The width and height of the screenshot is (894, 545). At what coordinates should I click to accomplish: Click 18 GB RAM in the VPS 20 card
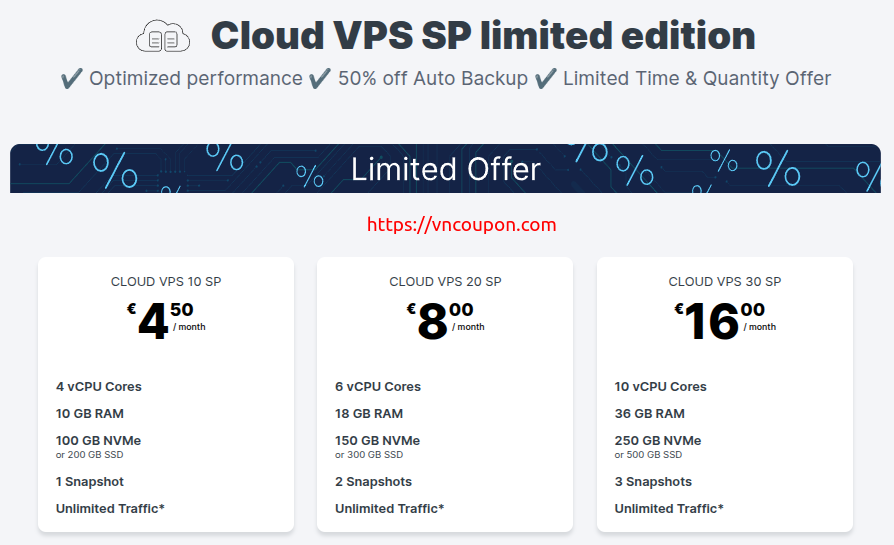tap(369, 414)
